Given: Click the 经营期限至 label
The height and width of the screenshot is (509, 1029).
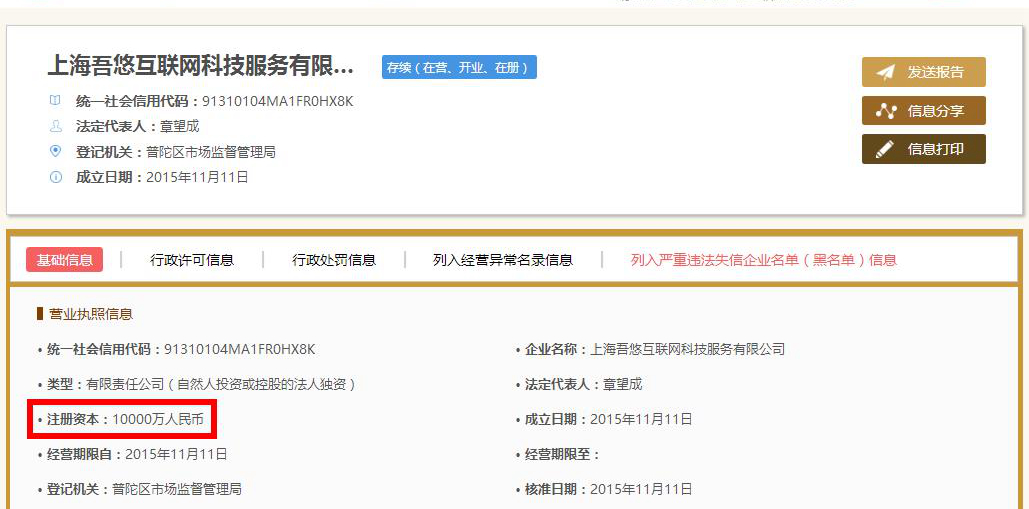Looking at the screenshot, I should [562, 454].
